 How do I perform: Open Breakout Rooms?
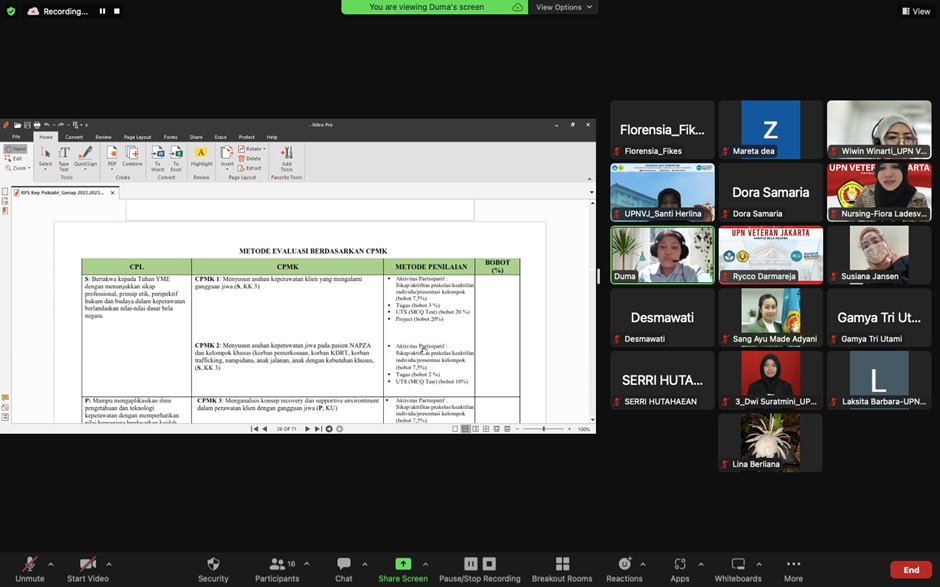pyautogui.click(x=562, y=565)
